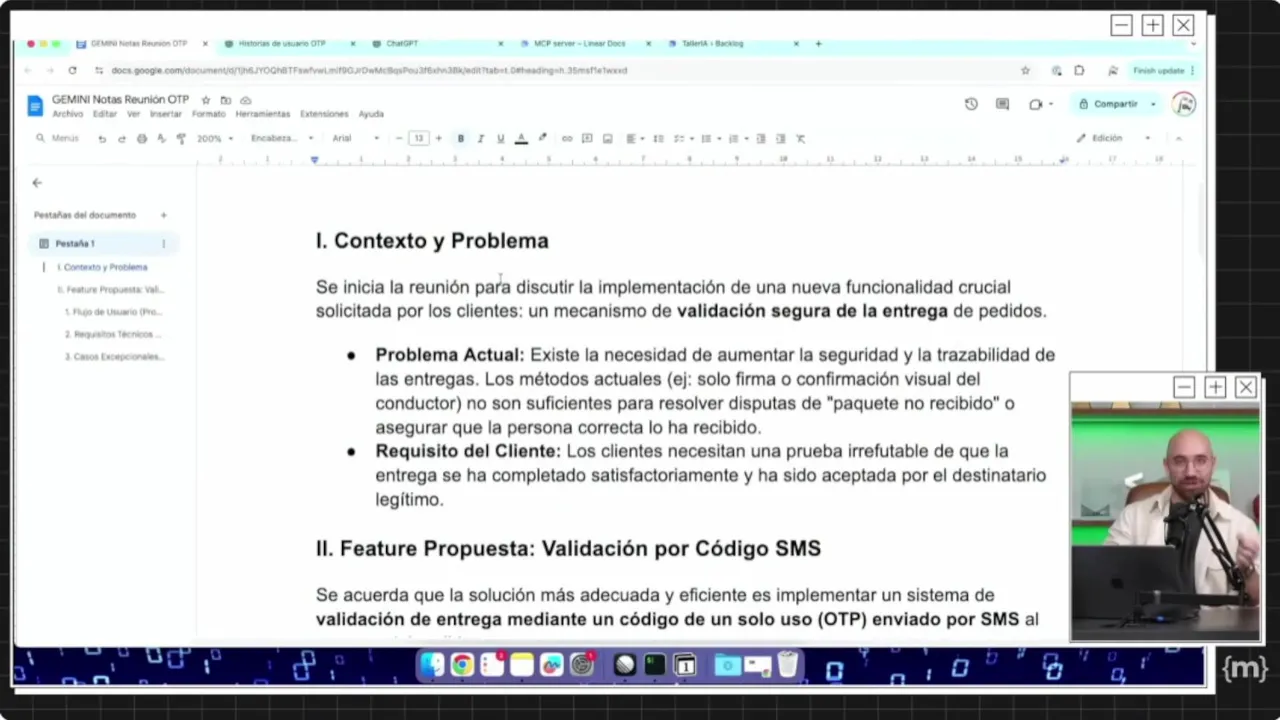Open Pestaña 1 options three-dot menu
This screenshot has height=720, width=1280.
pyautogui.click(x=163, y=244)
